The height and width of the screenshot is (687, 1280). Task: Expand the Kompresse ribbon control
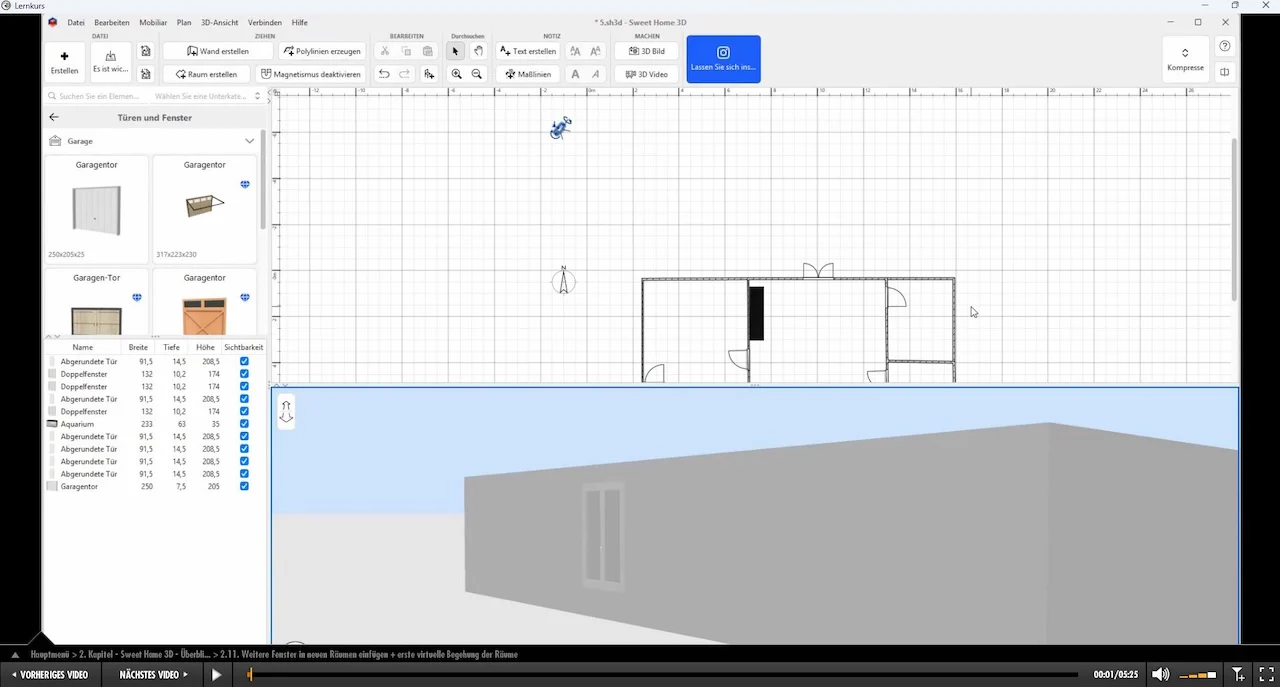(x=1185, y=59)
